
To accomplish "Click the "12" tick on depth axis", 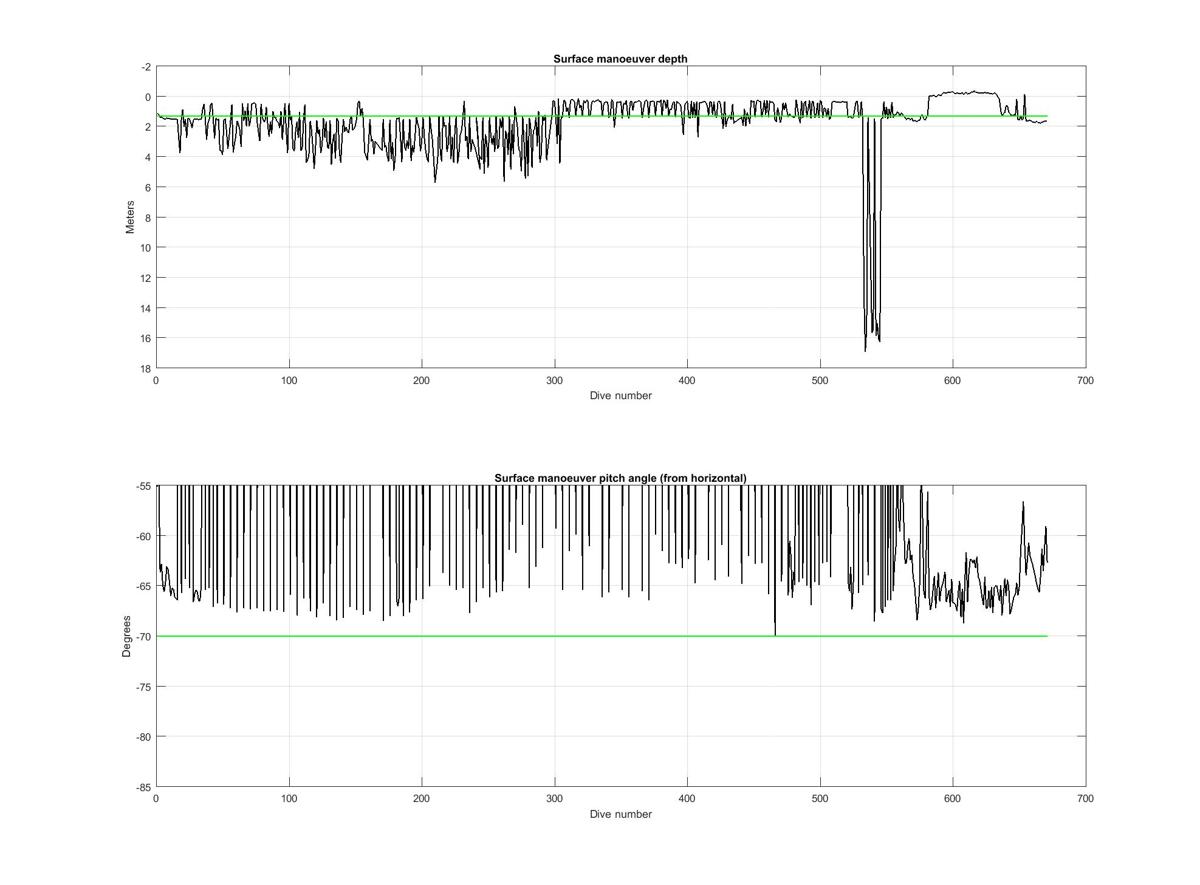I will (x=145, y=277).
